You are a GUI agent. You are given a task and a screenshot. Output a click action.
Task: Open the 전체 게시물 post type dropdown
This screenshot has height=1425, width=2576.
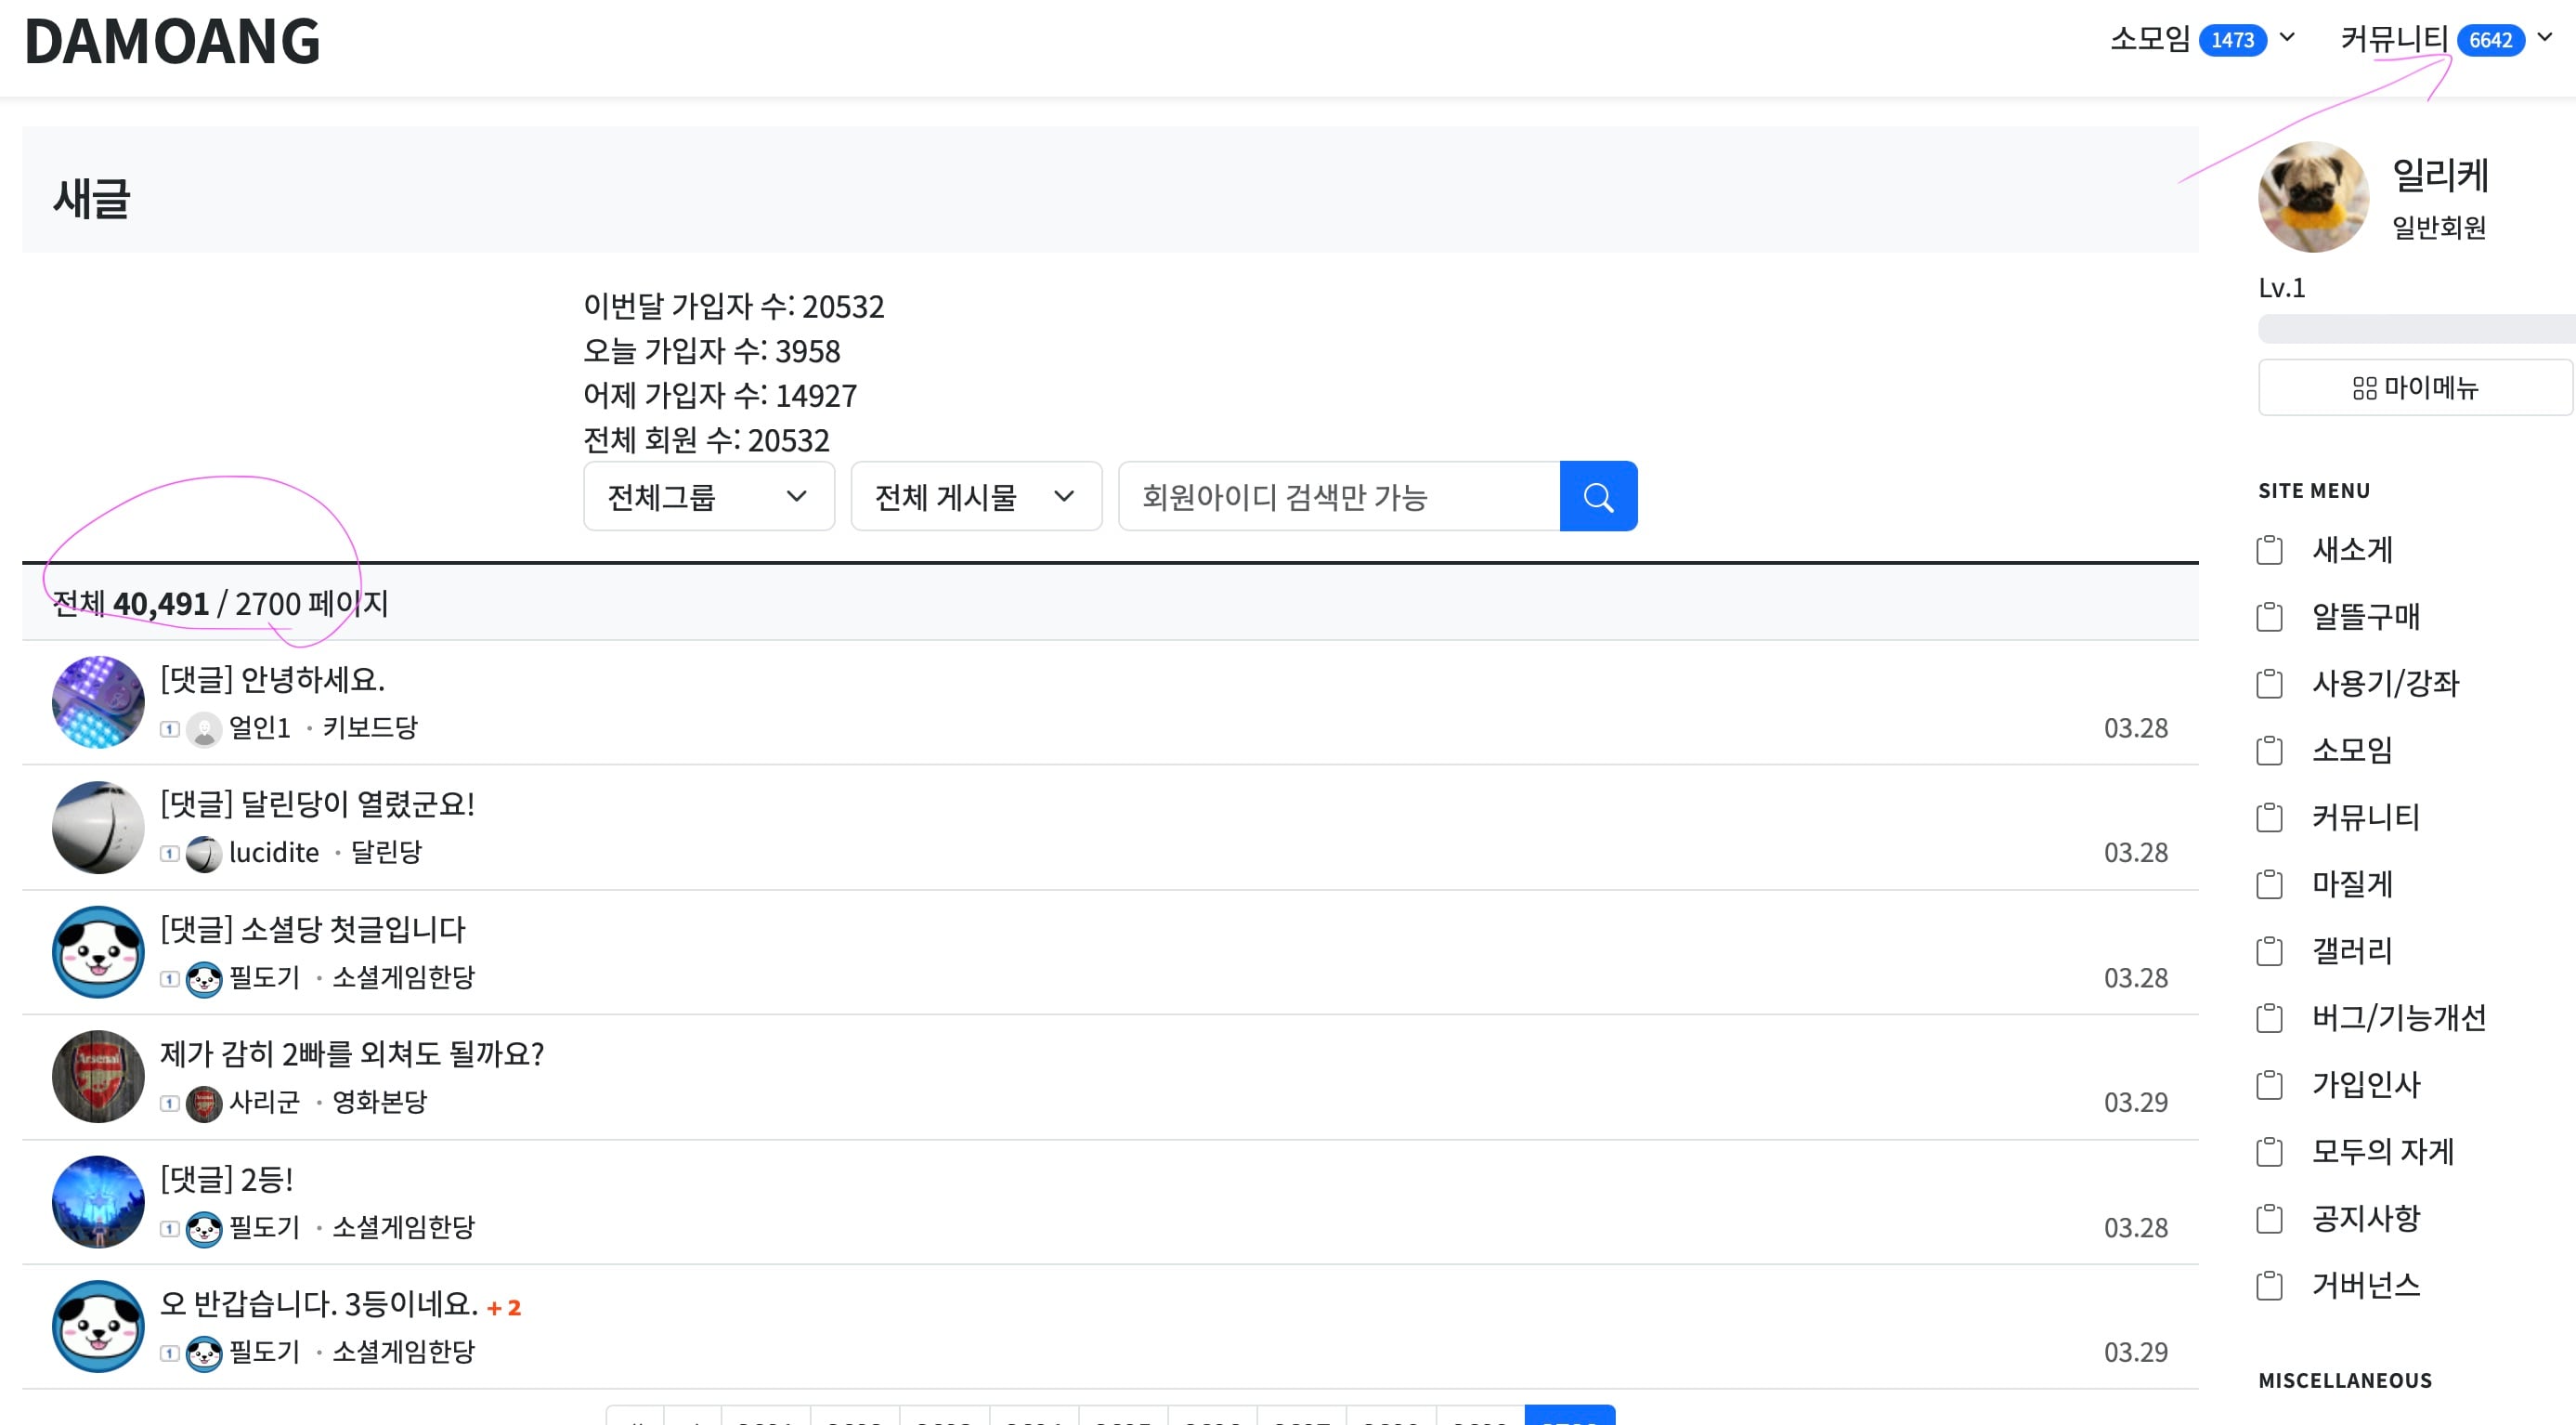pos(976,496)
